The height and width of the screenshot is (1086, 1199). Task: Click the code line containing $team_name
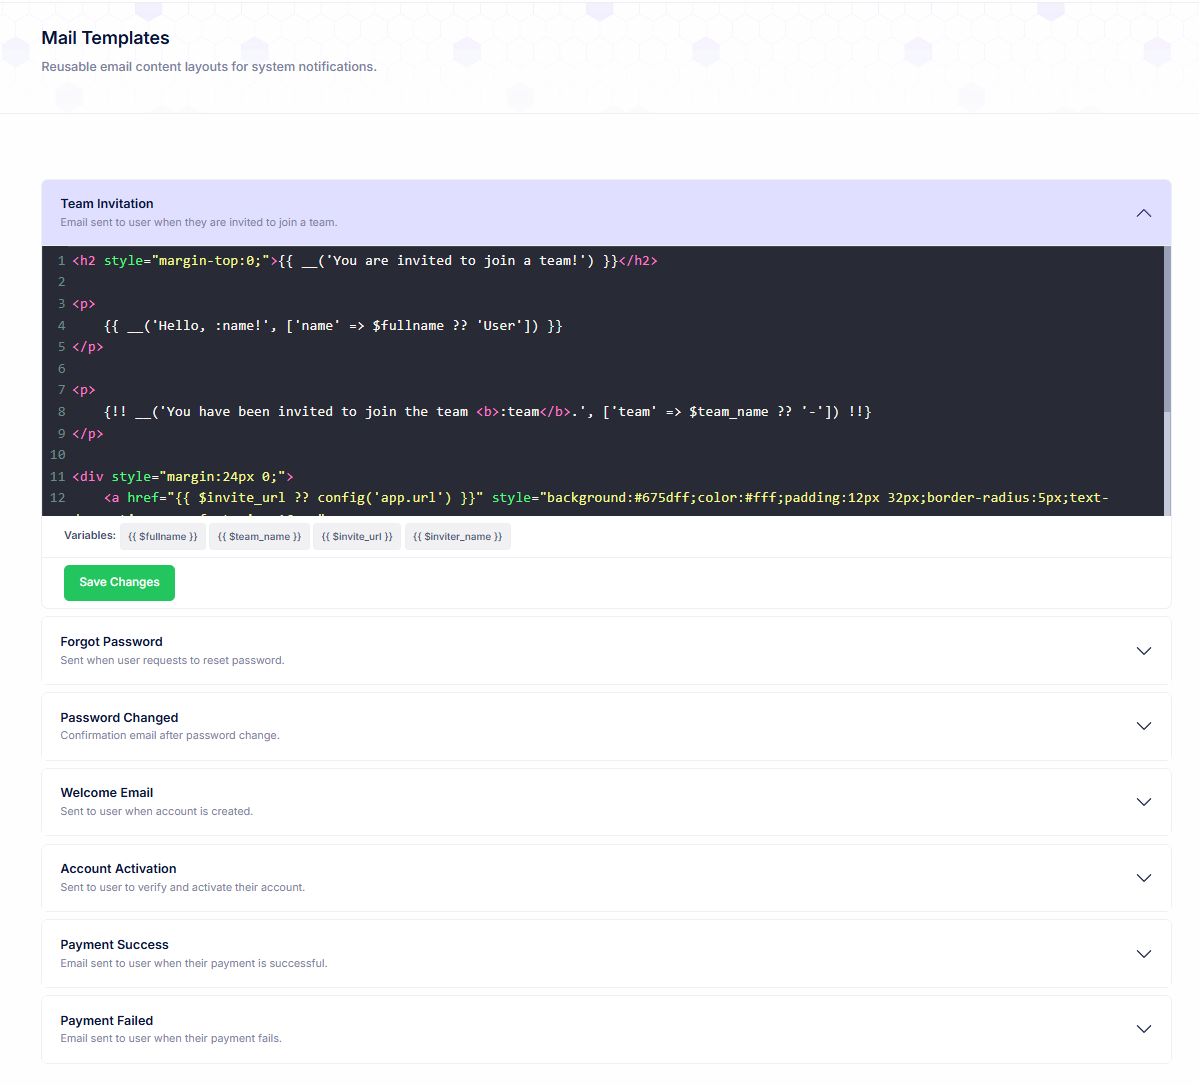pyautogui.click(x=487, y=412)
